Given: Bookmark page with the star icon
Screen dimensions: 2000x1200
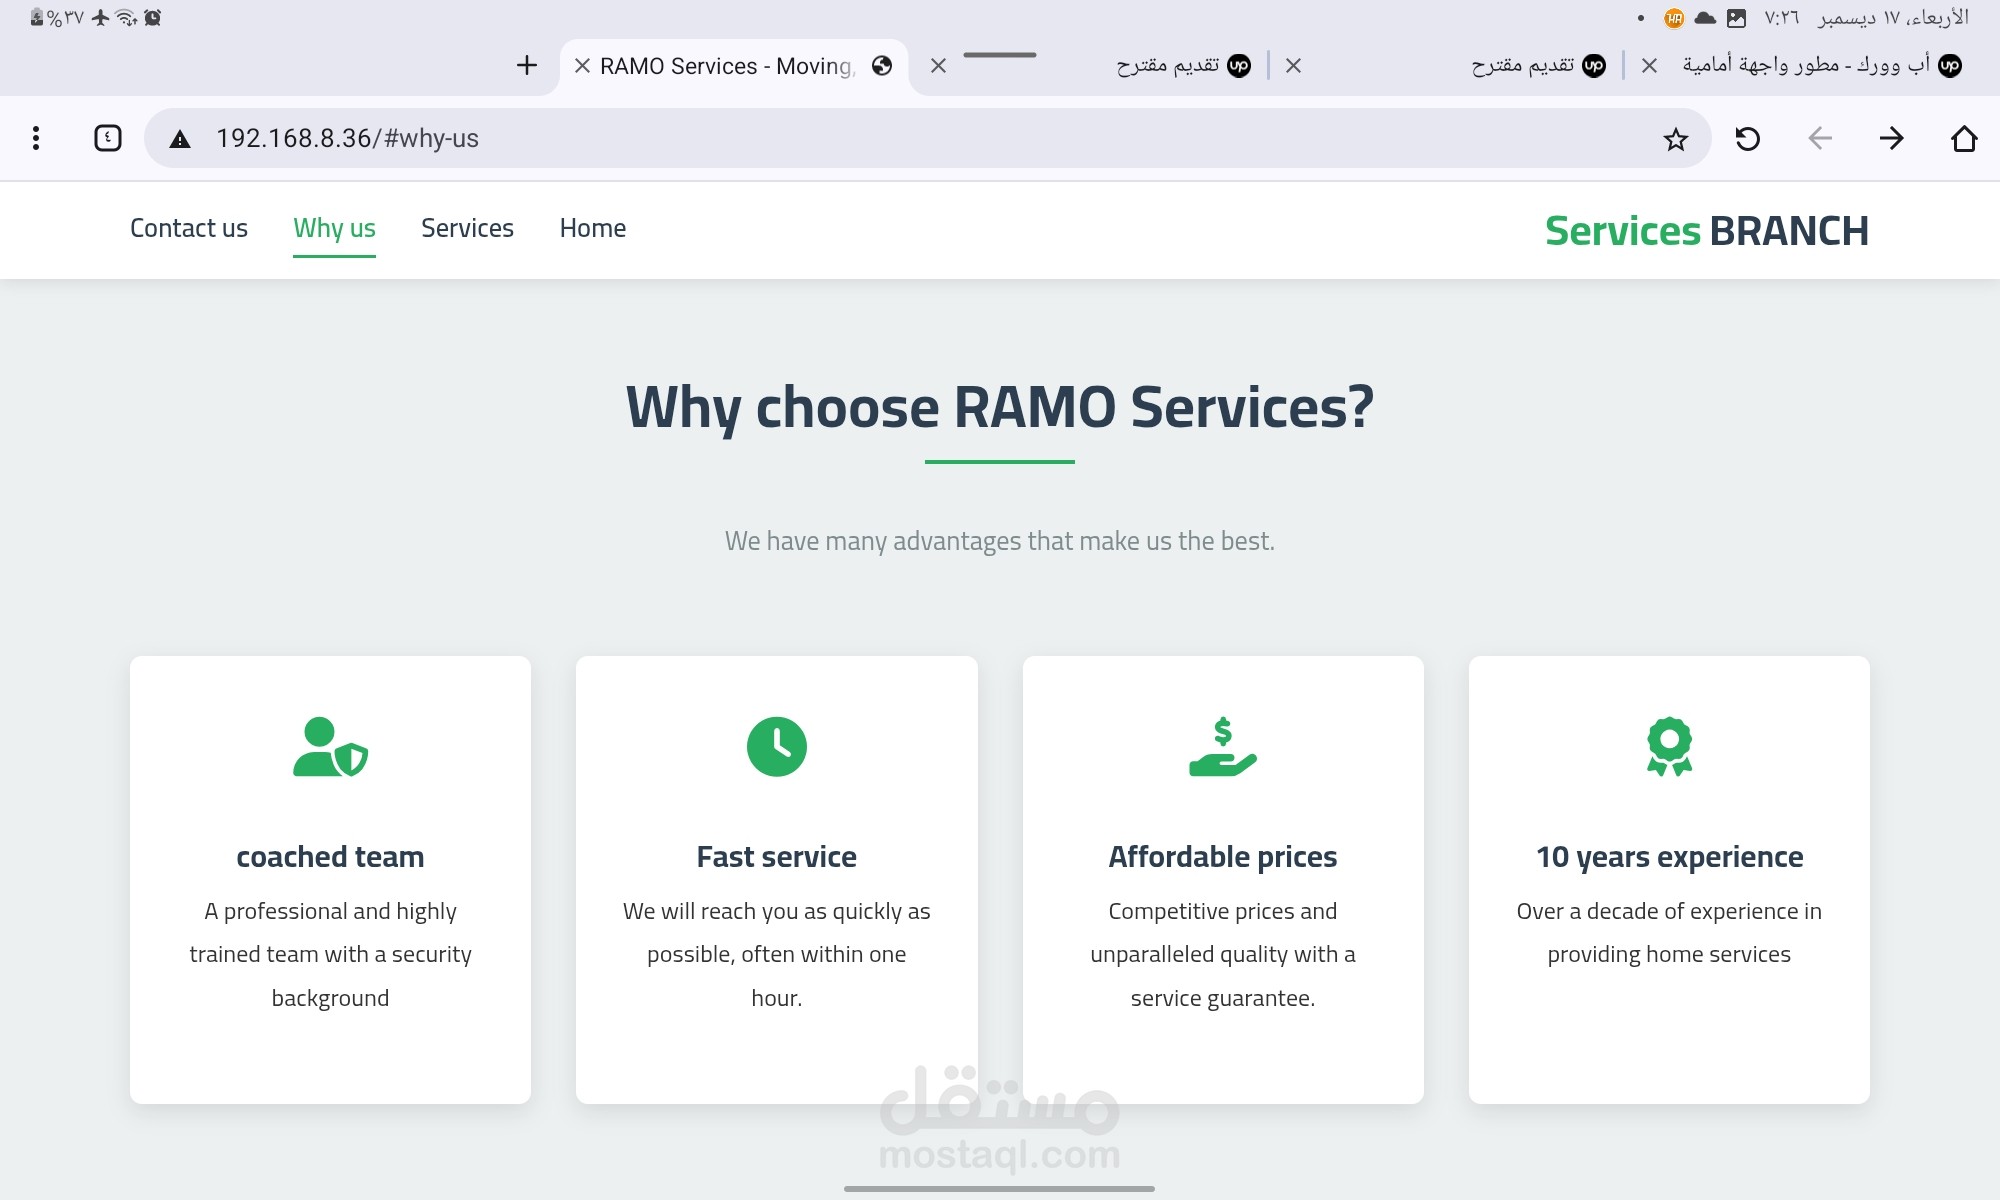Looking at the screenshot, I should [1675, 139].
